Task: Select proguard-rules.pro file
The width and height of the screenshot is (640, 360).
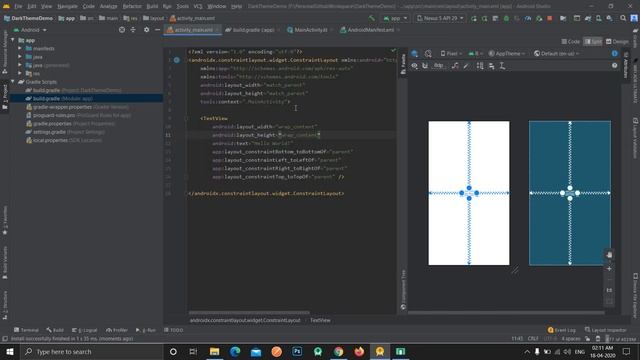Action: (x=78, y=115)
